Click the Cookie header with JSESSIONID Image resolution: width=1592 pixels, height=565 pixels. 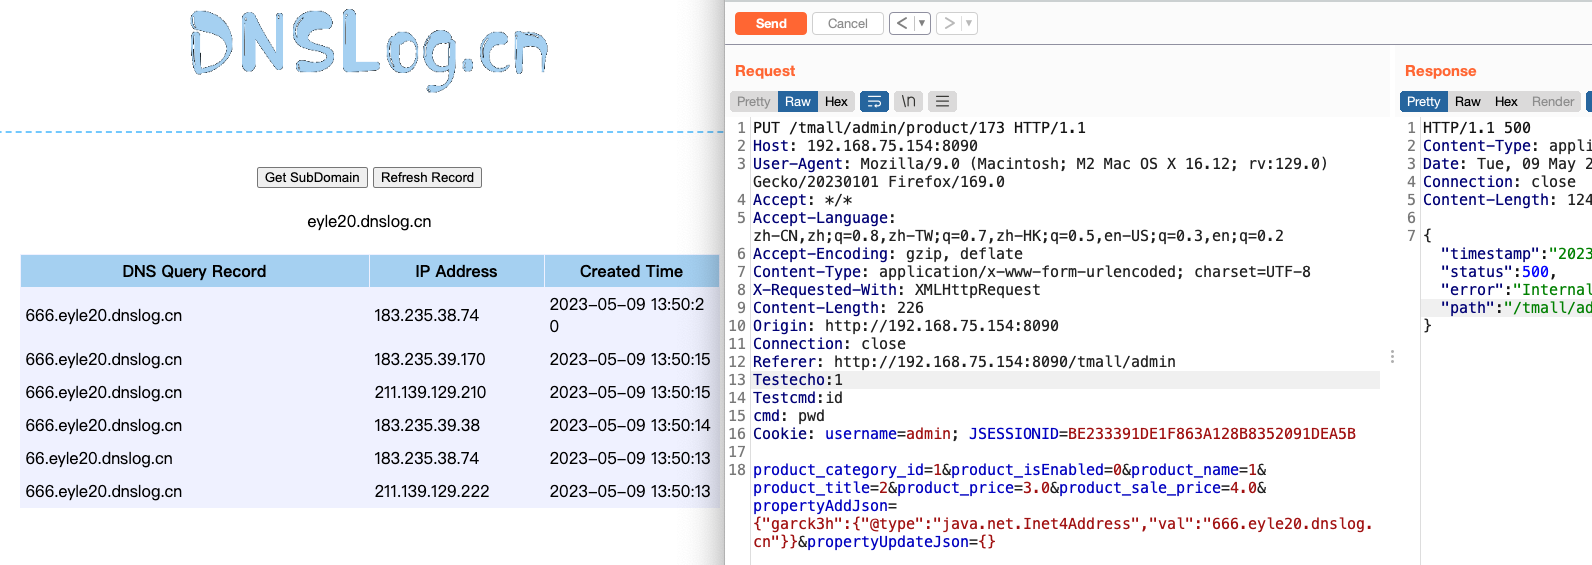click(x=1054, y=433)
